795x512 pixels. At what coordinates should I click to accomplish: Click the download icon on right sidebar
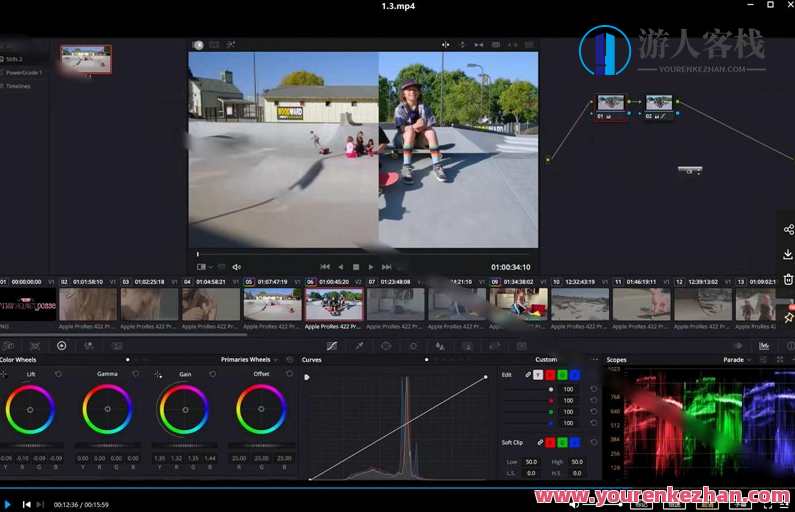[788, 255]
